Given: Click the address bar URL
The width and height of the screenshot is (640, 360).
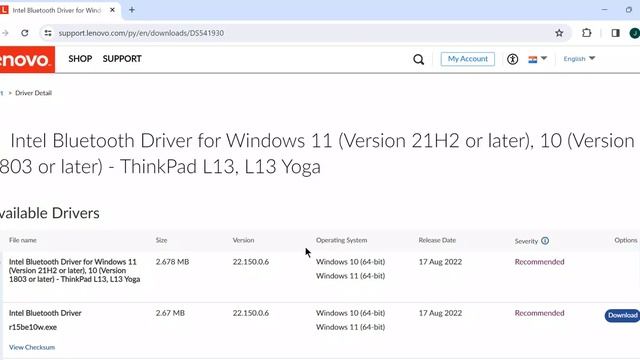Looking at the screenshot, I should pos(141,33).
